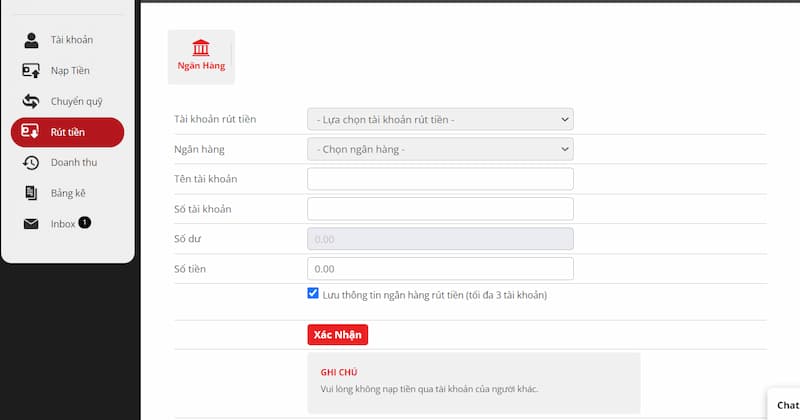The width and height of the screenshot is (800, 420).
Task: Click the Nạp Tiền deposit icon
Action: click(31, 71)
